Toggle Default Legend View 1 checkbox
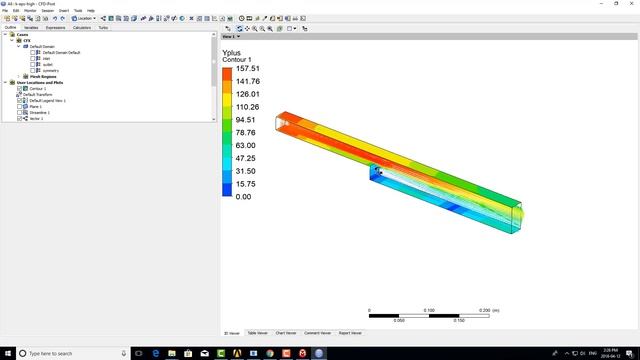The image size is (640, 360). click(x=19, y=100)
